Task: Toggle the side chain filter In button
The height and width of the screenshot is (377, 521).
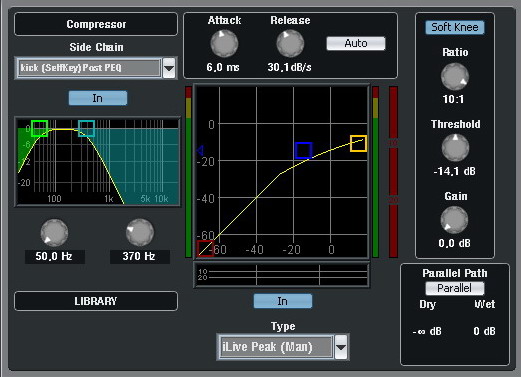Action: [x=98, y=98]
